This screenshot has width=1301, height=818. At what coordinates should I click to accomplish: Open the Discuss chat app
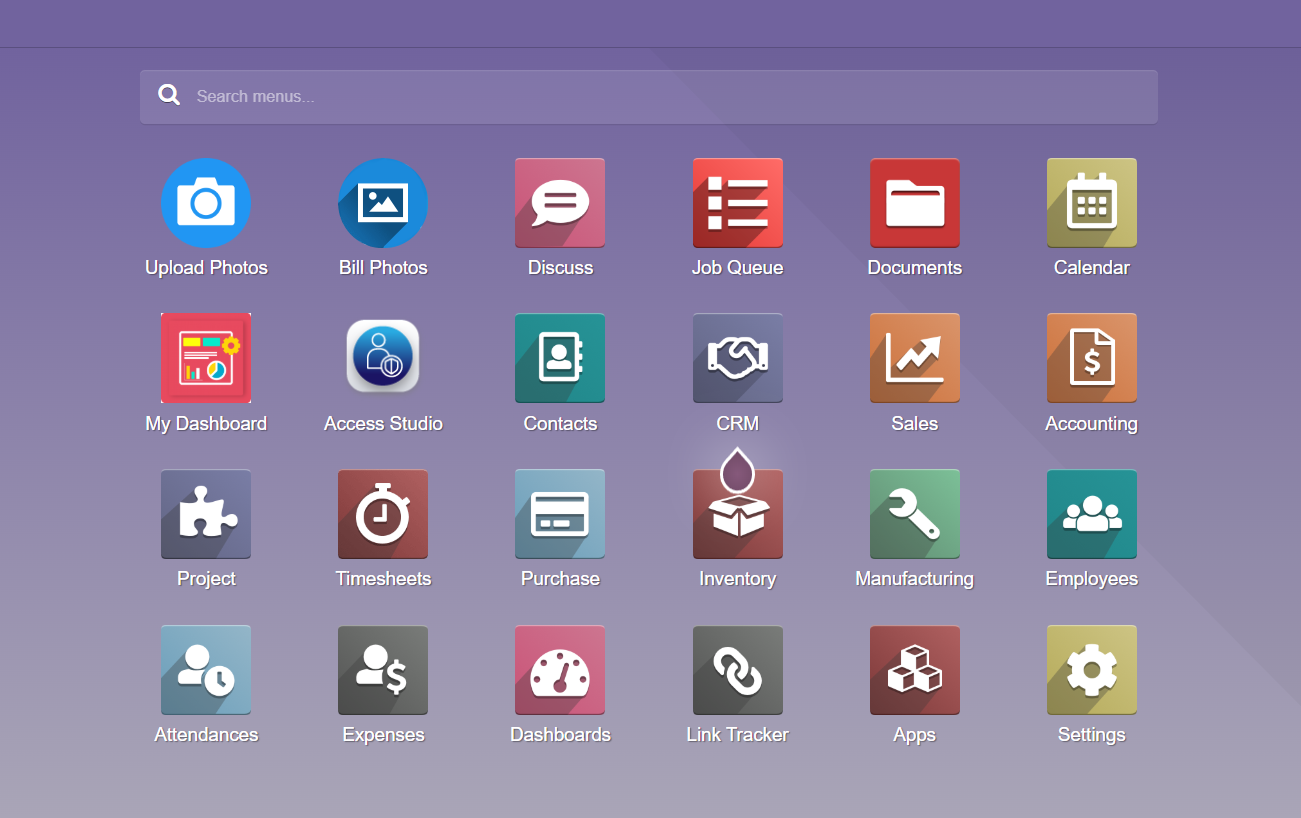tap(560, 203)
